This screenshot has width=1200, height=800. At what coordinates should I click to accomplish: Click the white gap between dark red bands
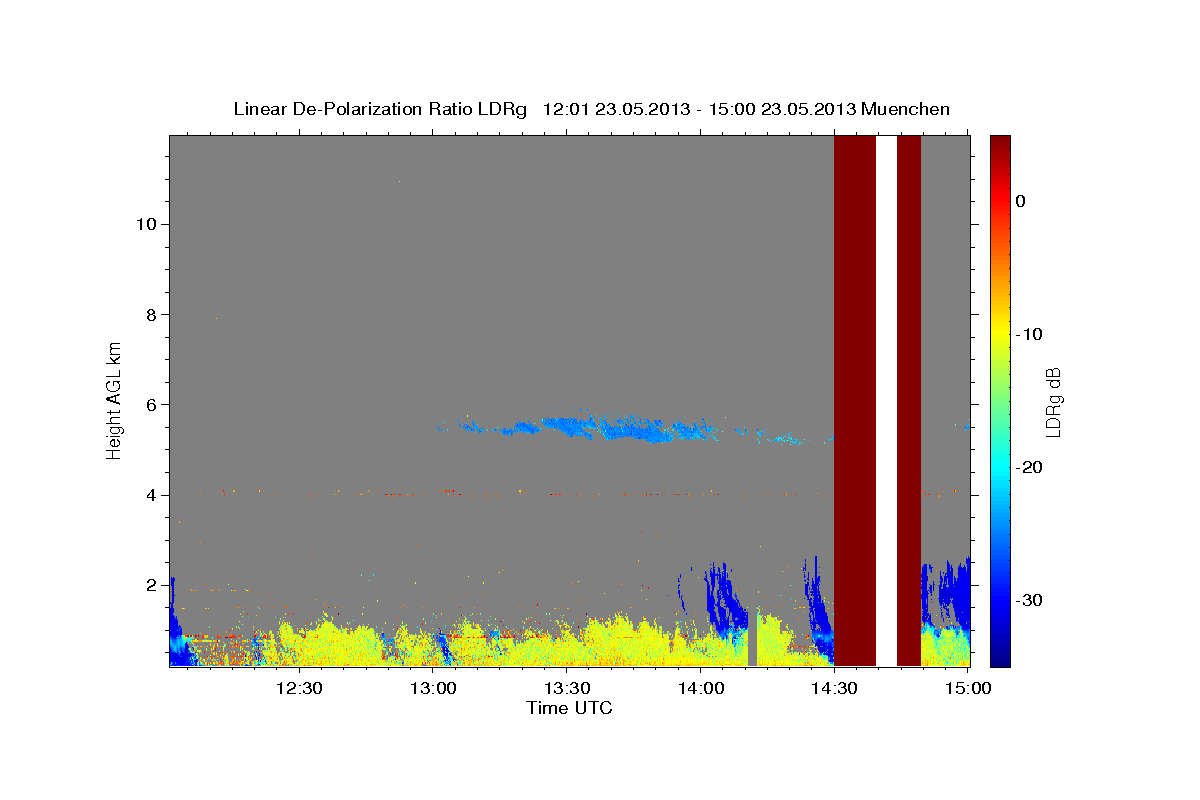tap(886, 400)
